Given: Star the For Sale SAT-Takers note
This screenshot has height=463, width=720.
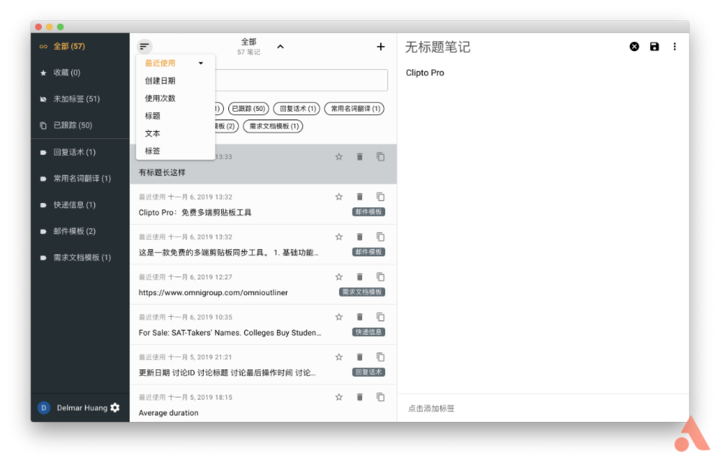Looking at the screenshot, I should (x=339, y=316).
